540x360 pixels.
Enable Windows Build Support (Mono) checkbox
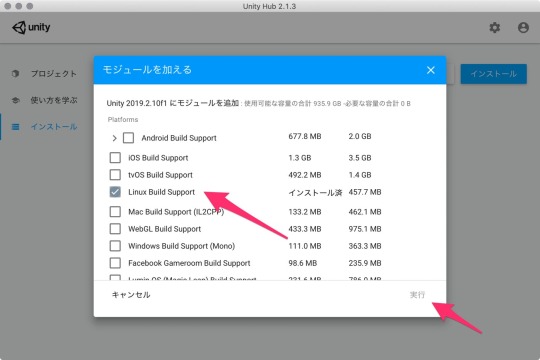click(115, 246)
